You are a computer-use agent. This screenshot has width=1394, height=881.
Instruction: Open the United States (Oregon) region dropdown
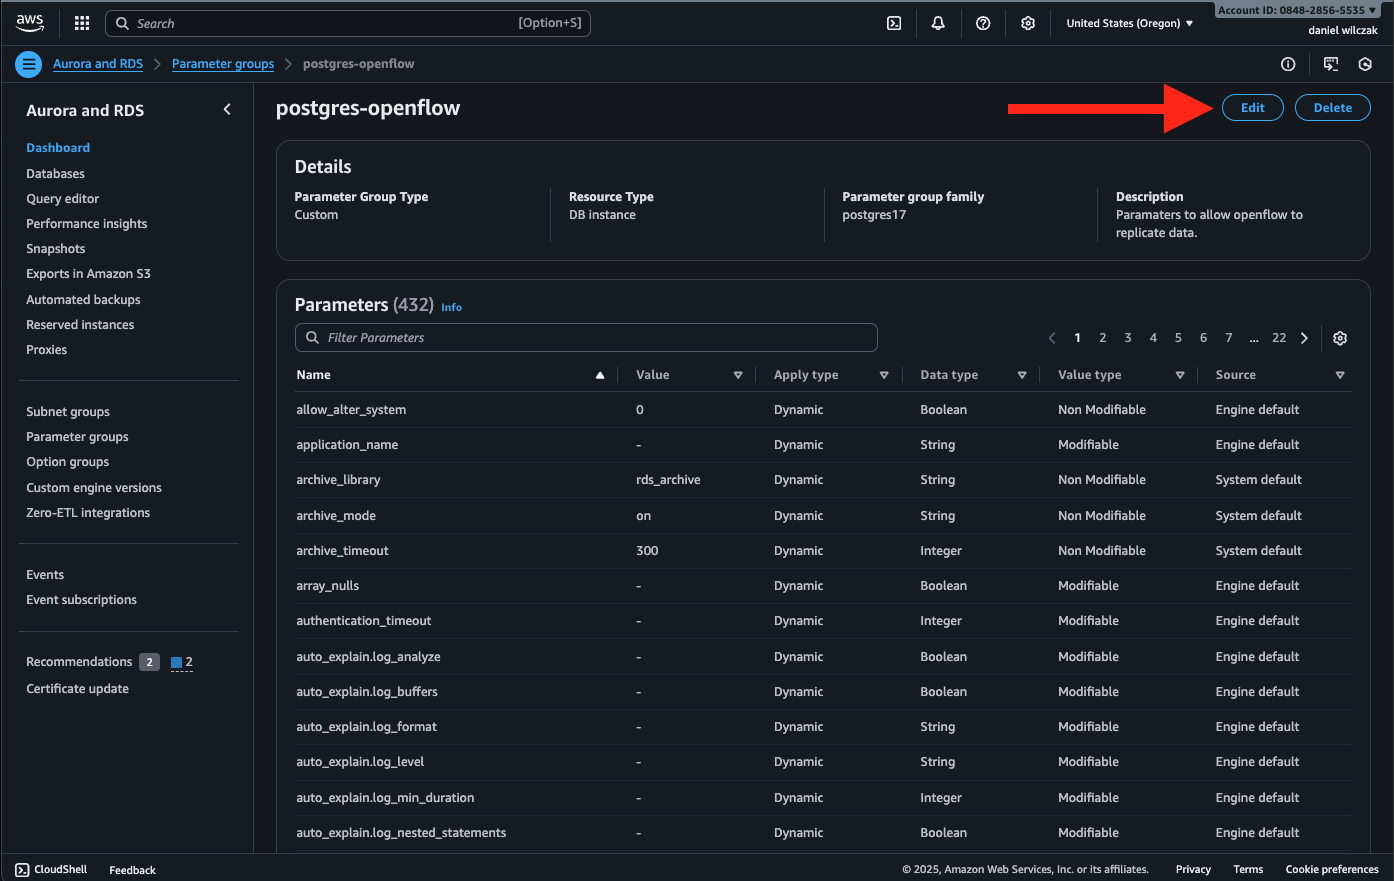(1129, 23)
